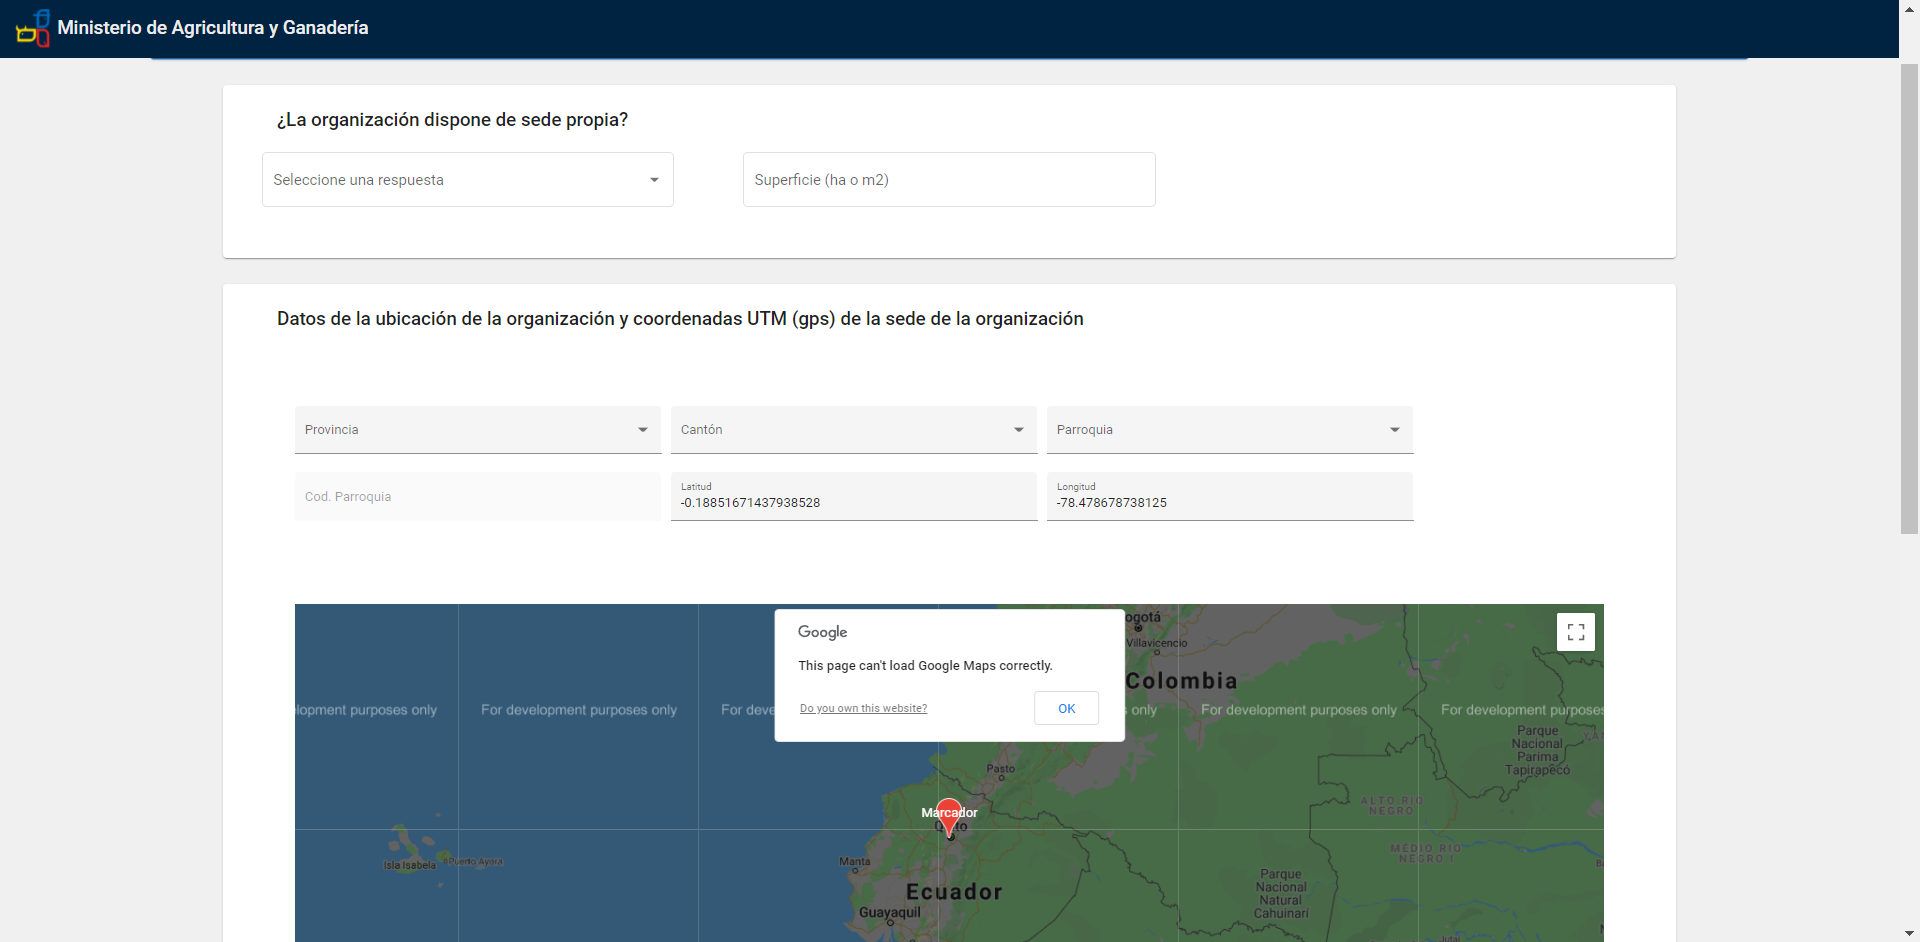The height and width of the screenshot is (942, 1920).
Task: Click the scrollbar up arrow
Action: pyautogui.click(x=1909, y=8)
